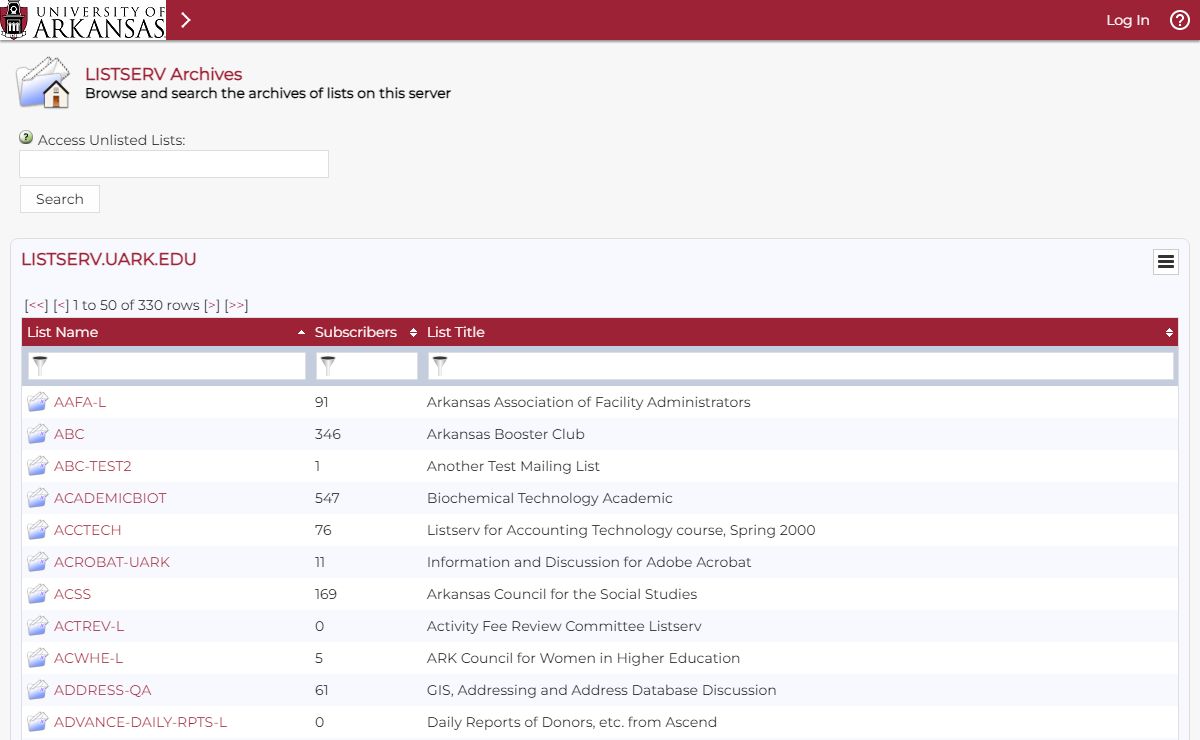This screenshot has width=1200, height=740.
Task: Click the archive icon beside ADDRESS-QA
Action: (x=38, y=690)
